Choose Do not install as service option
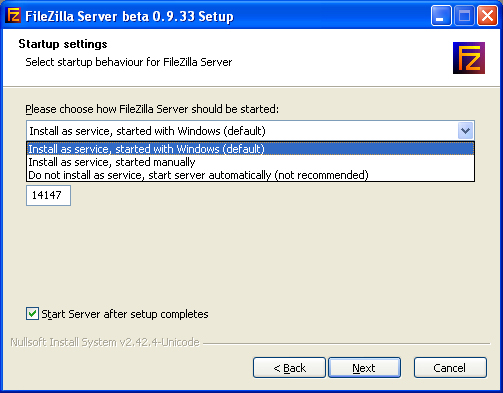 pyautogui.click(x=250, y=175)
